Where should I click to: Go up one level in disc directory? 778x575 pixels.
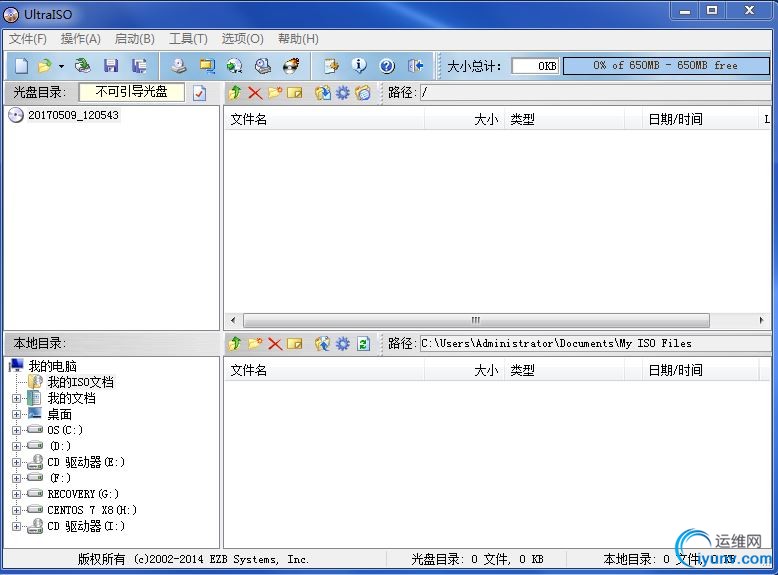pos(235,92)
